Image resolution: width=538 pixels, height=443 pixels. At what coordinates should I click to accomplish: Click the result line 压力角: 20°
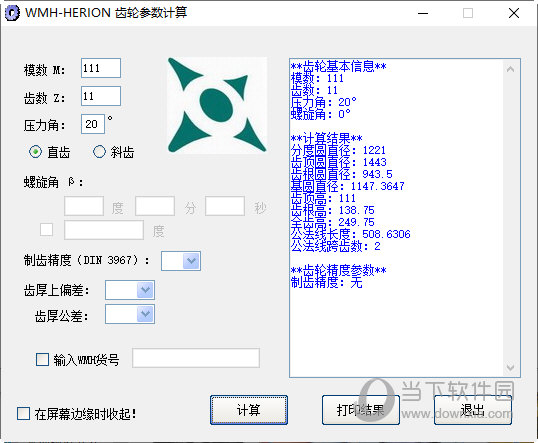(x=324, y=102)
